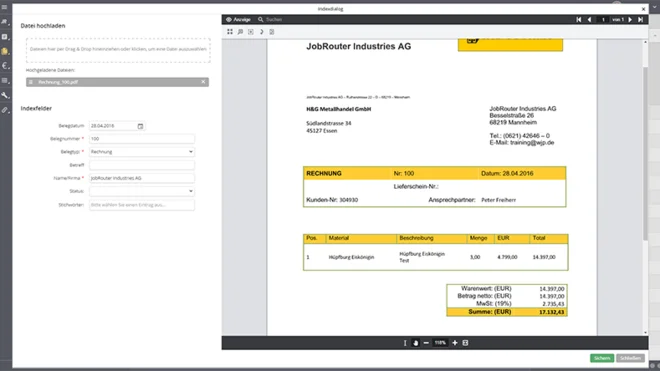Click the wrench tools sidebar icon
Image resolution: width=660 pixels, height=371 pixels.
[5, 95]
